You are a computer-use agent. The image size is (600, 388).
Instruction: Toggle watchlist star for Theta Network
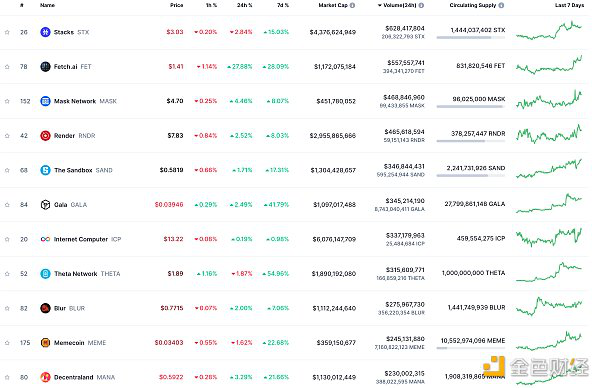click(7, 274)
